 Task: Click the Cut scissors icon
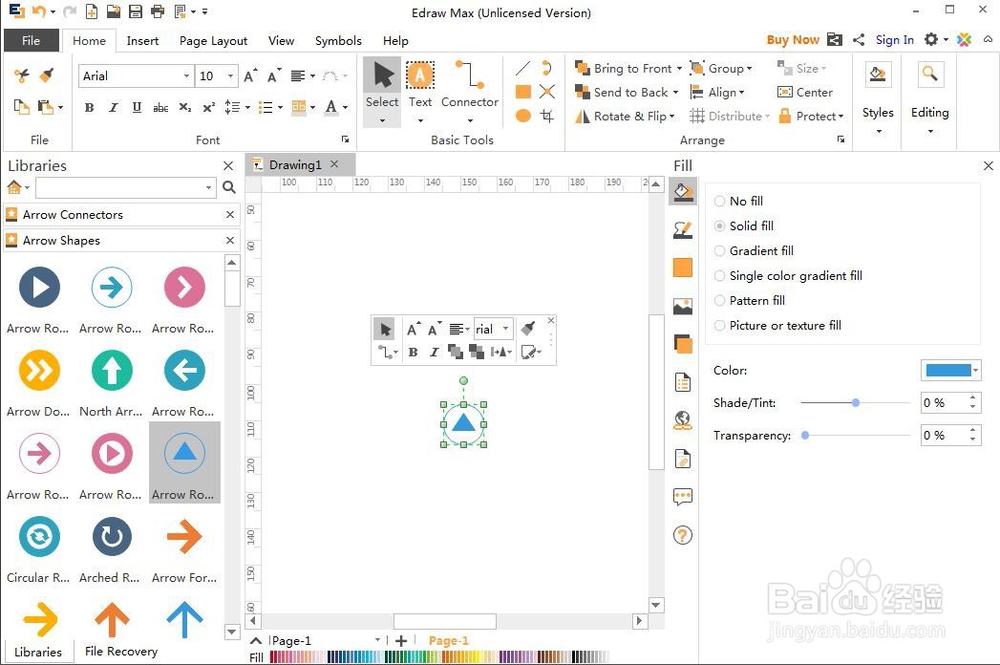(22, 75)
